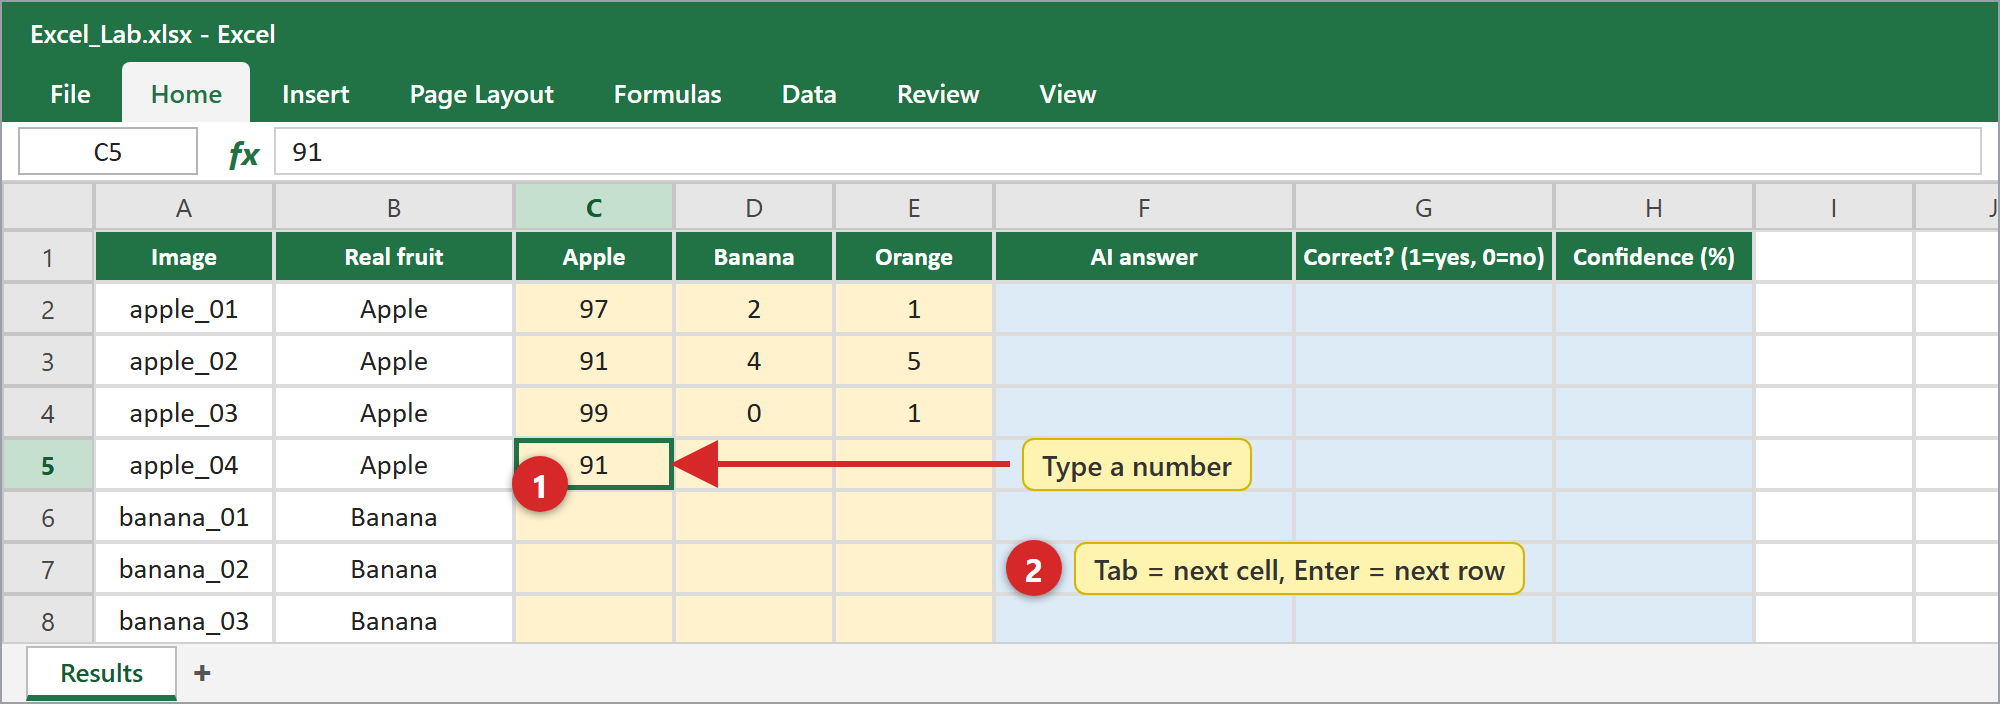Select row 5 header
This screenshot has height=704, width=2000.
pyautogui.click(x=48, y=465)
